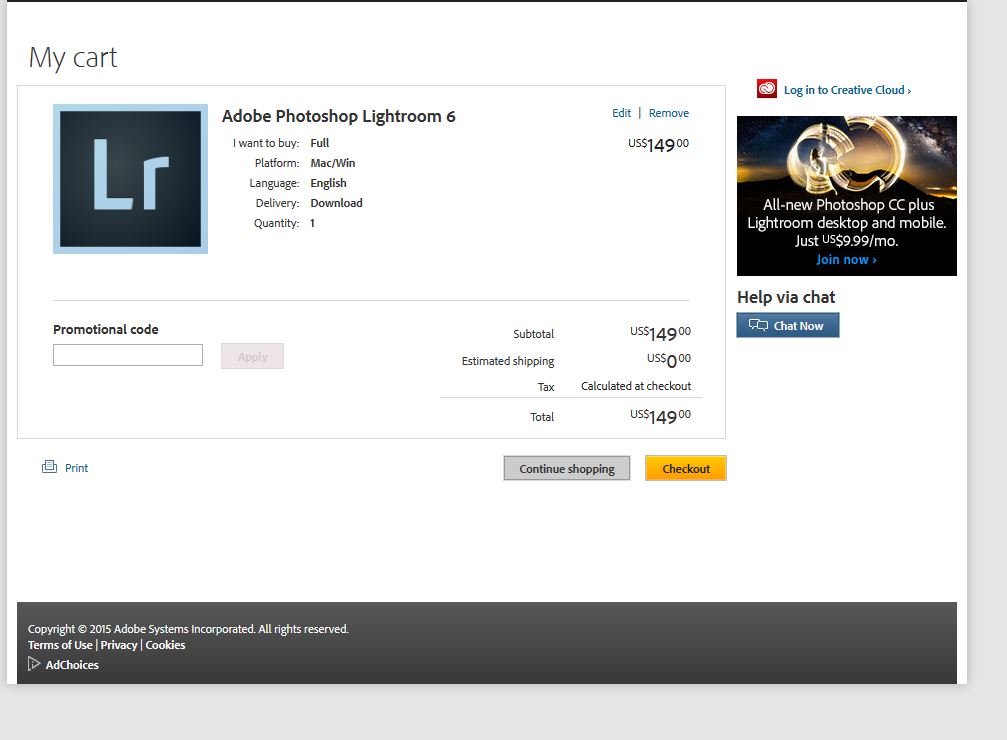This screenshot has height=740, width=1007.
Task: Print the cart page
Action: click(x=76, y=468)
